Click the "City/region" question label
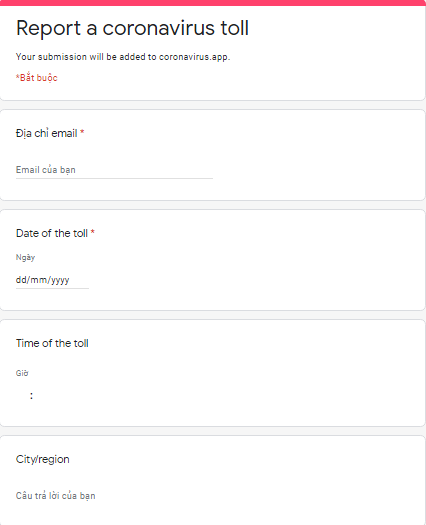 (43, 459)
